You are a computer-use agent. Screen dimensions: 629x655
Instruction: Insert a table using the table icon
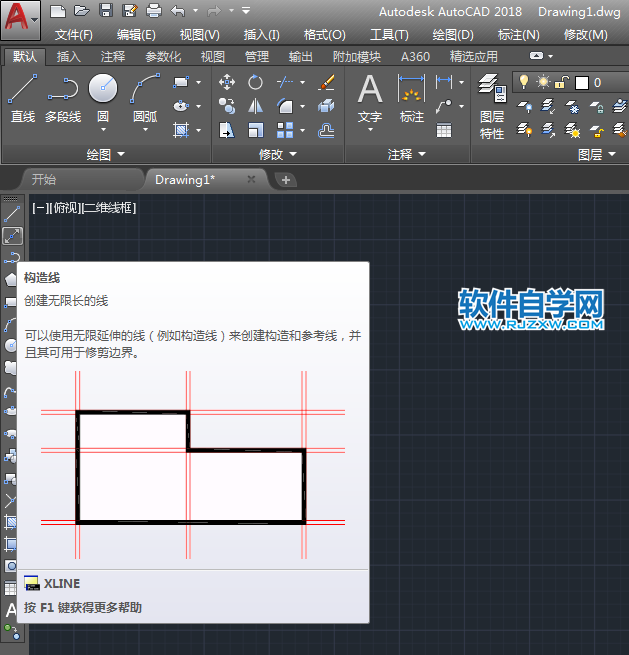[x=444, y=130]
